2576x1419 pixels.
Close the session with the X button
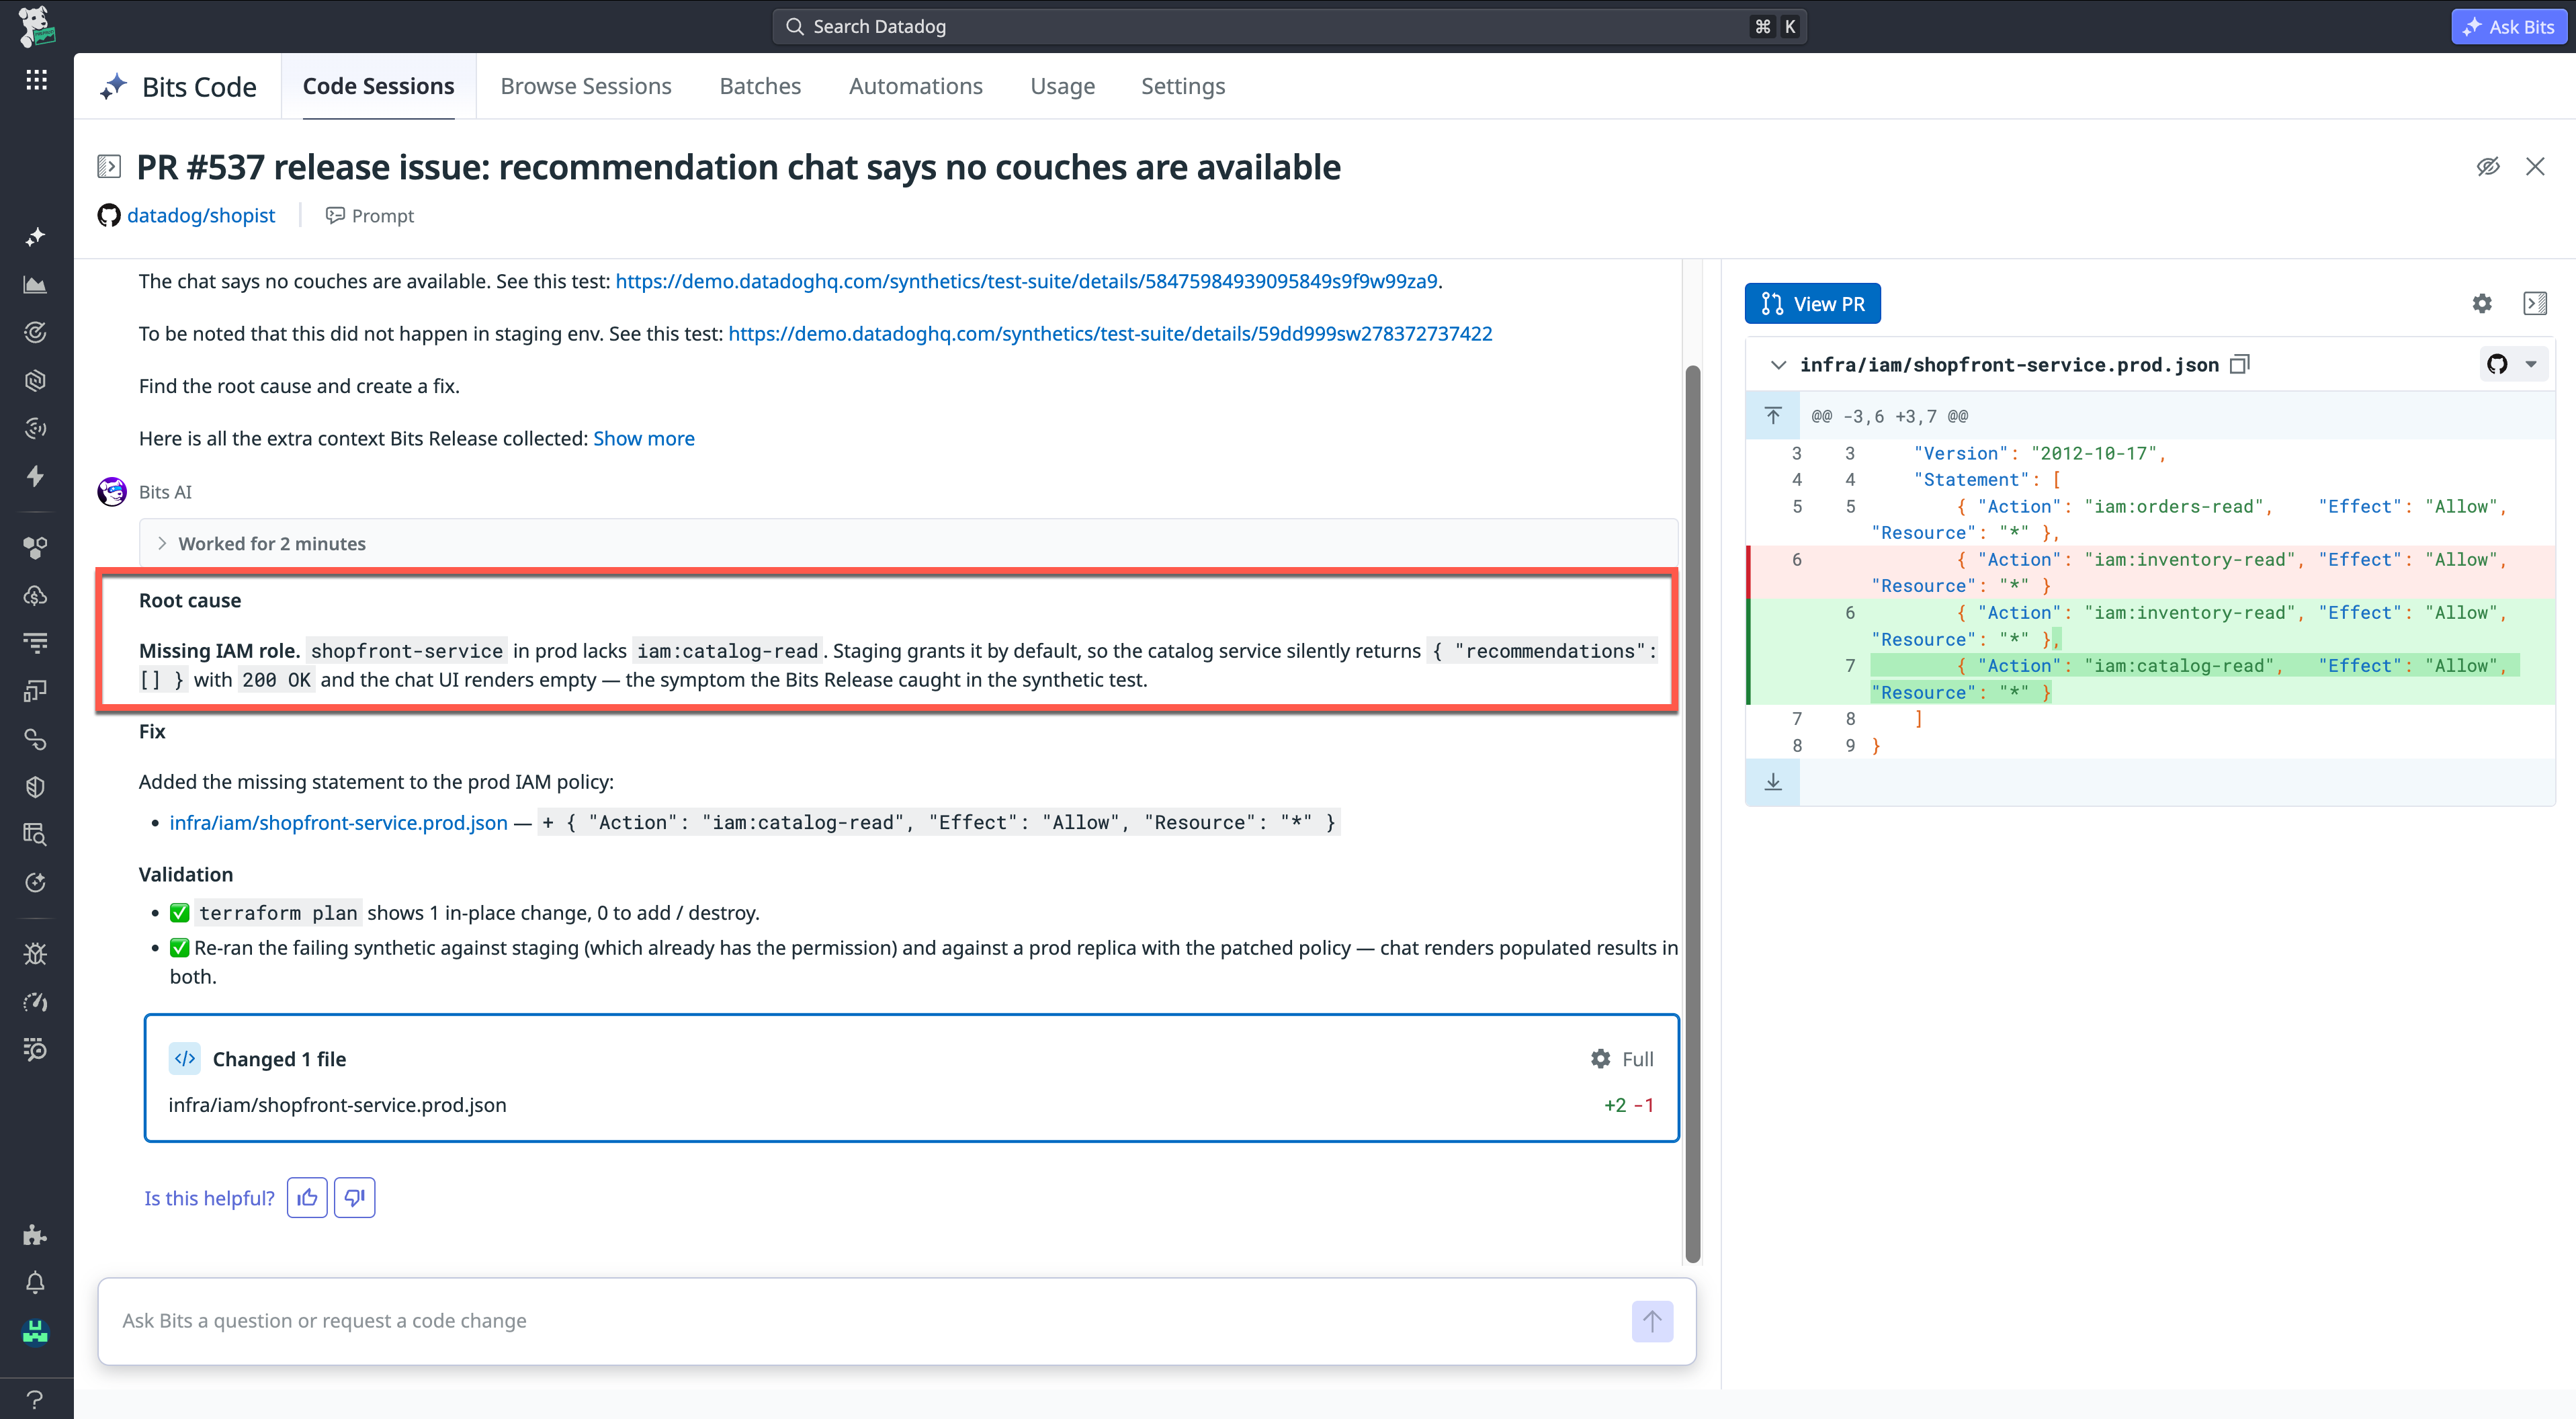pyautogui.click(x=2535, y=166)
